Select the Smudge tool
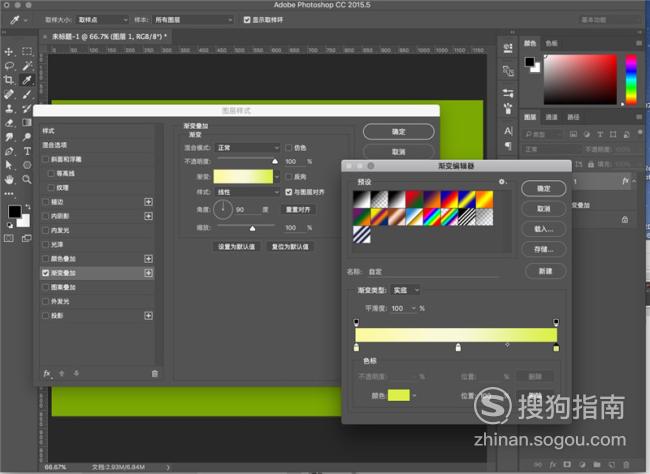Image resolution: width=650 pixels, height=474 pixels. click(x=9, y=137)
